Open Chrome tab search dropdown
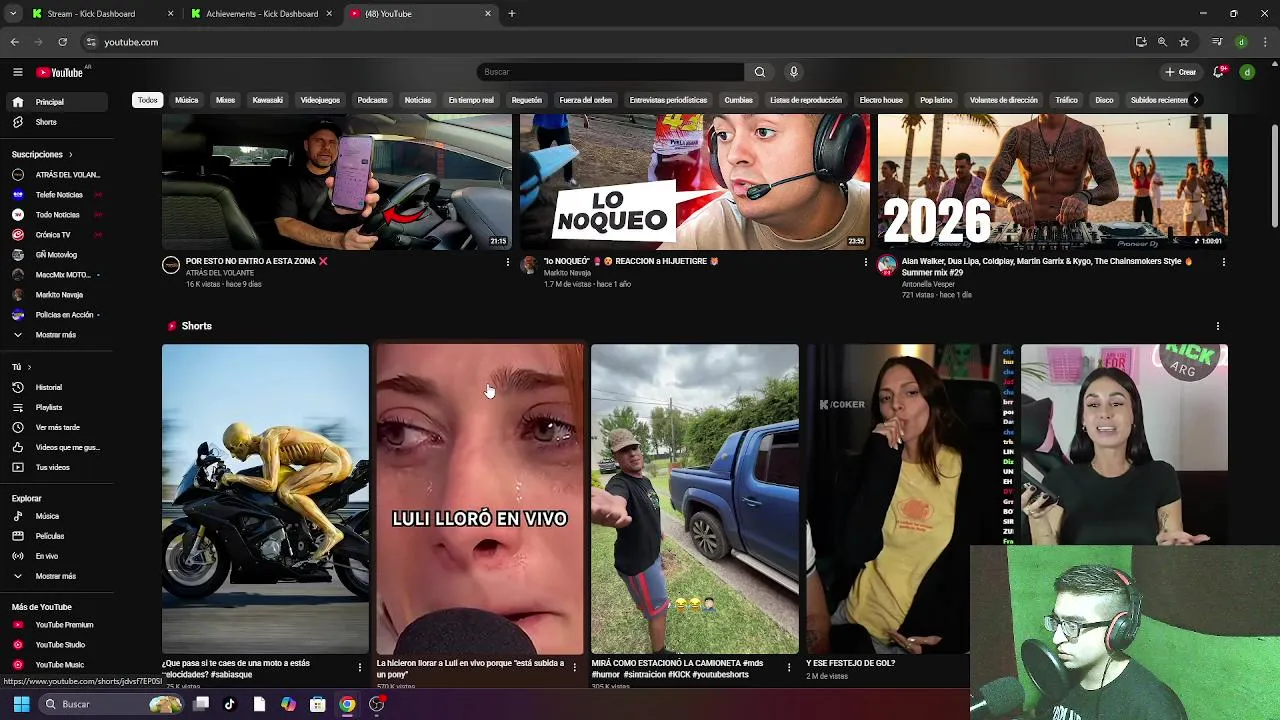1280x720 pixels. (13, 14)
